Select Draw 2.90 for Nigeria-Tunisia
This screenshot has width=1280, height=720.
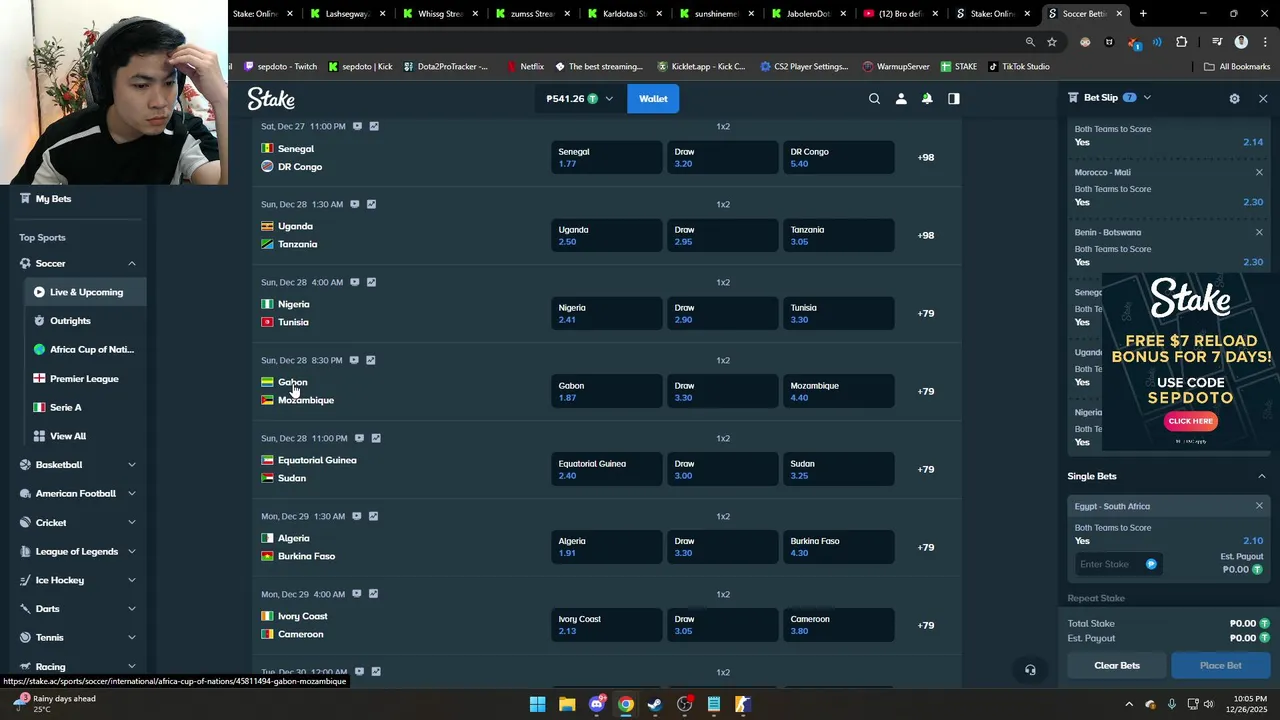722,313
